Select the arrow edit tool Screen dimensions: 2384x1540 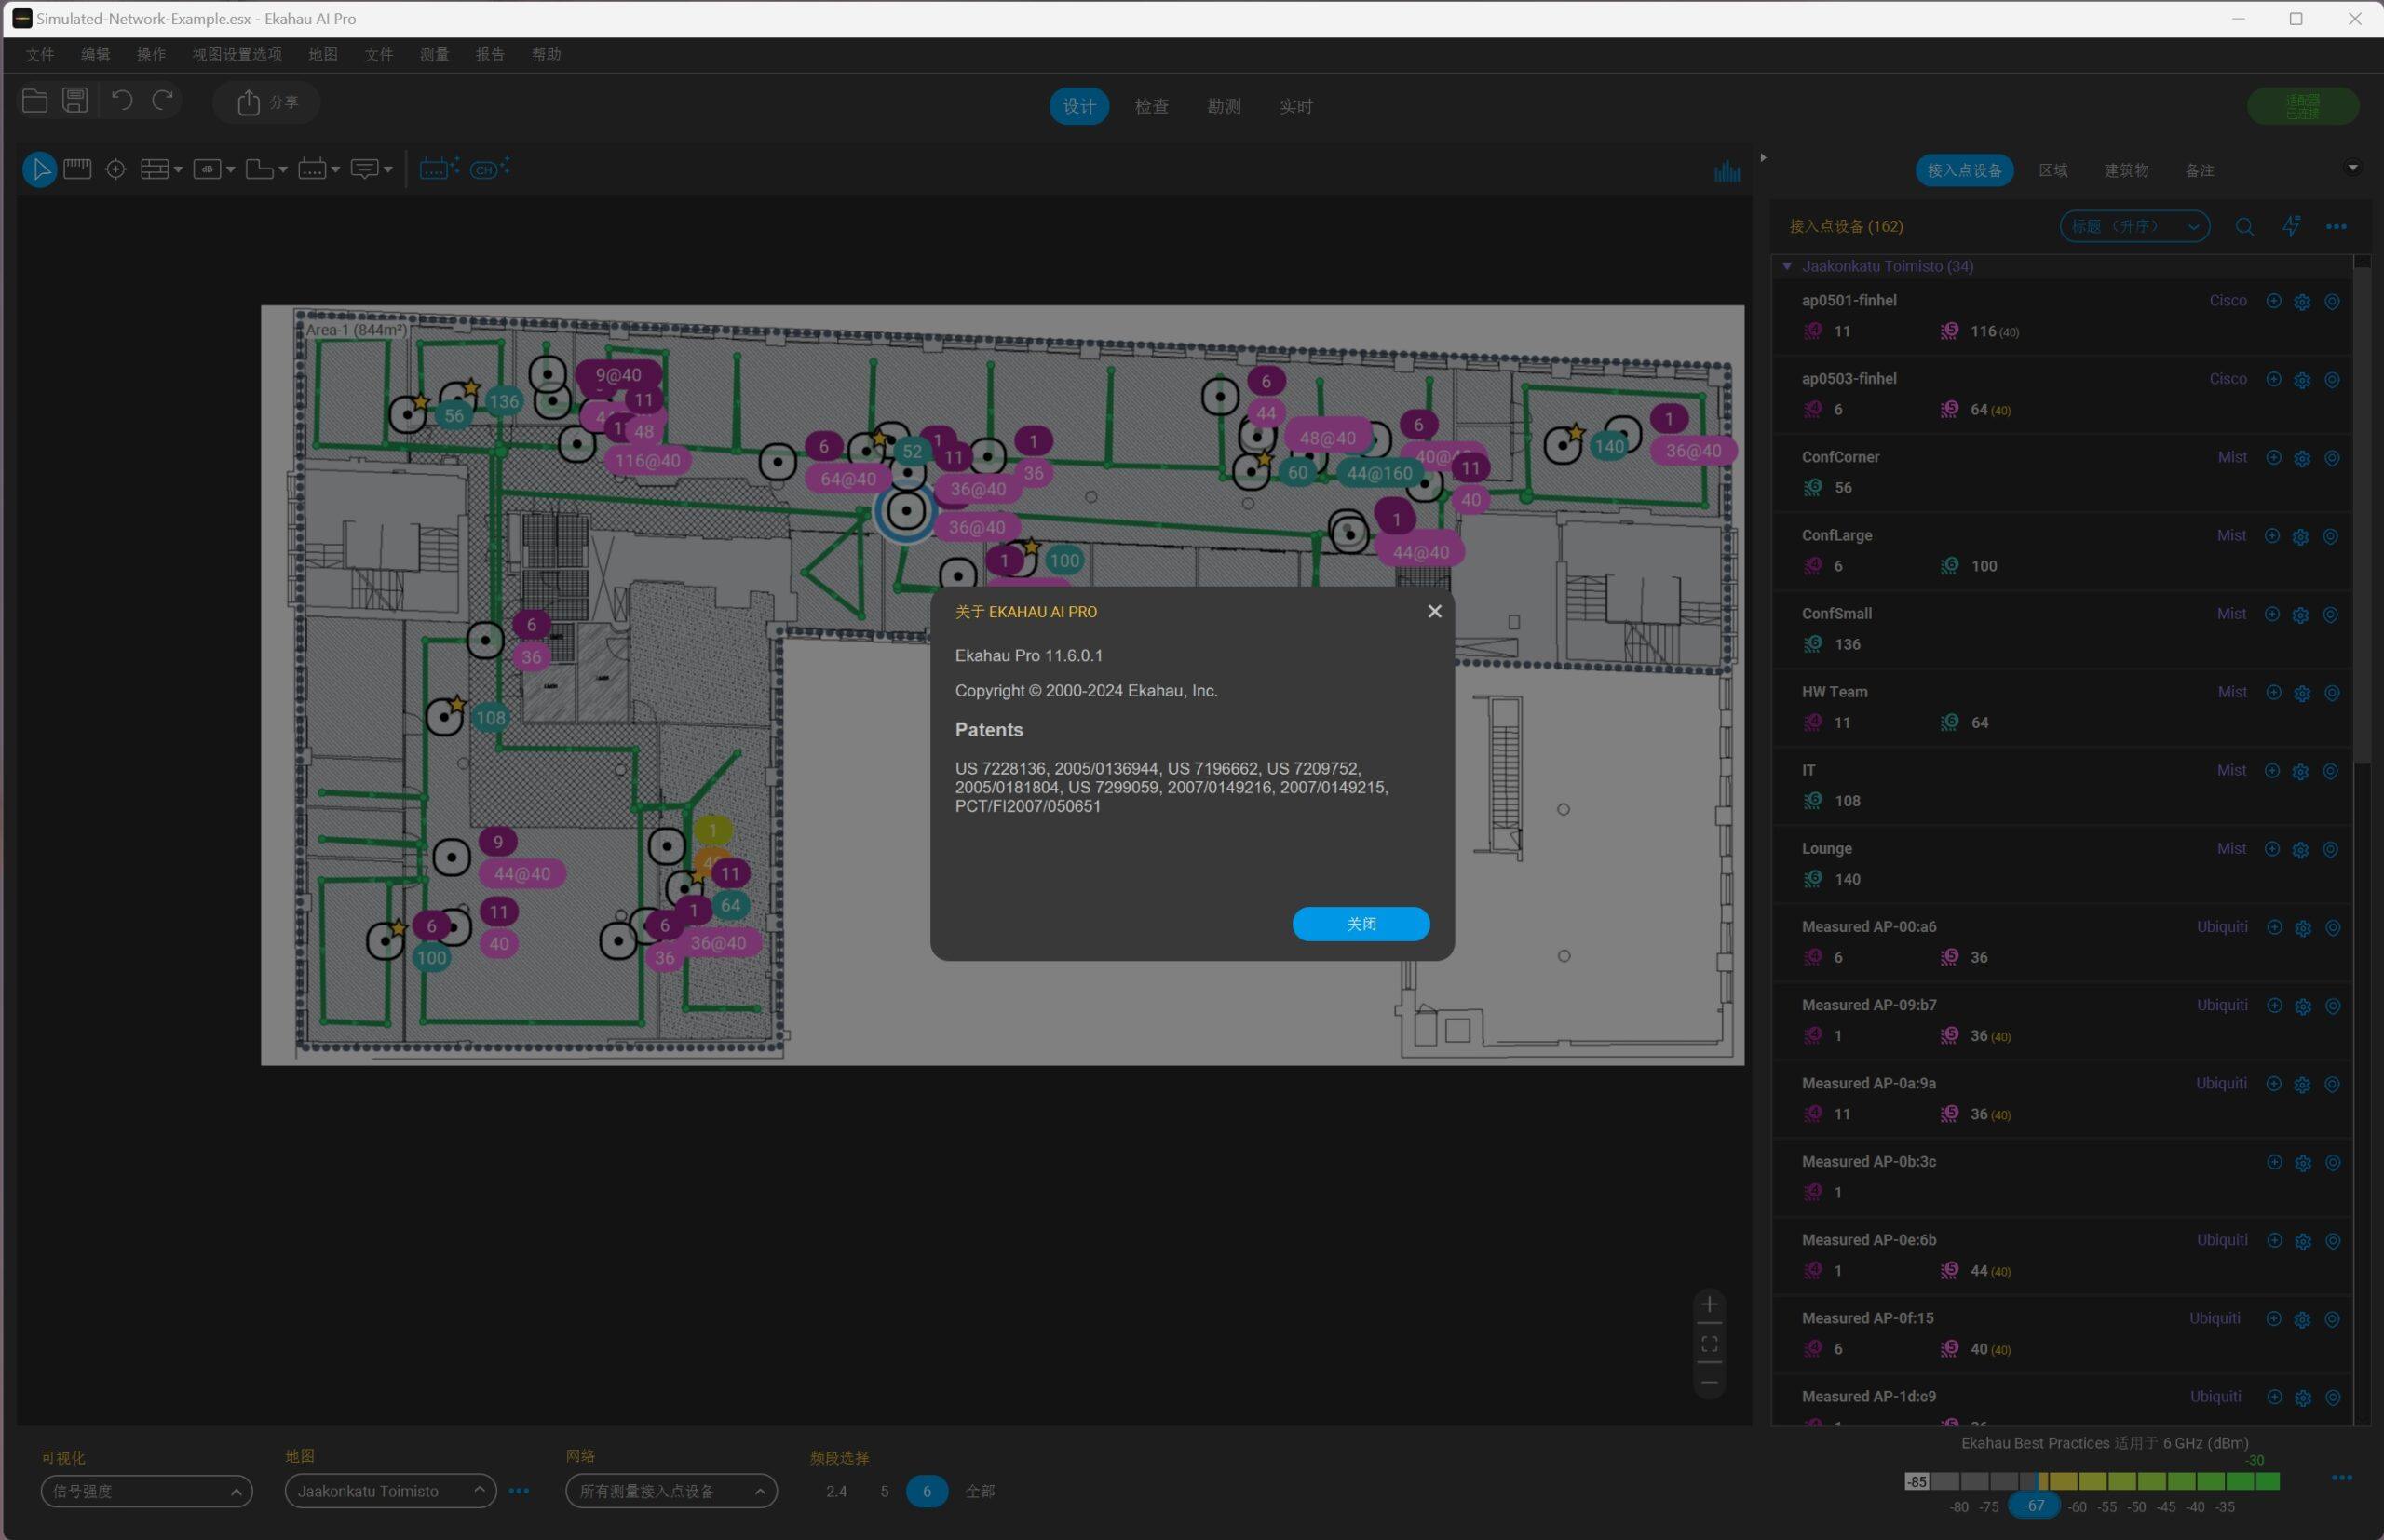pos(39,169)
